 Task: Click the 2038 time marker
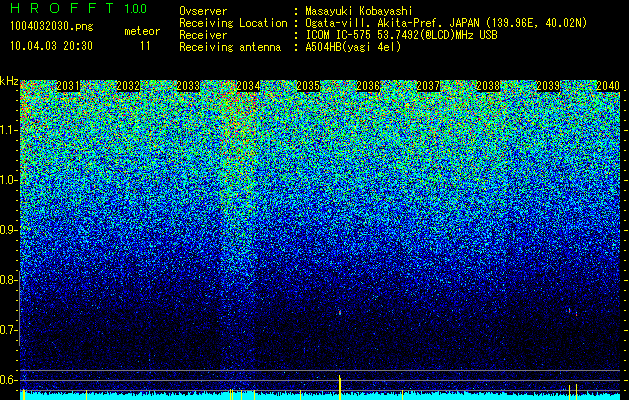click(x=488, y=86)
